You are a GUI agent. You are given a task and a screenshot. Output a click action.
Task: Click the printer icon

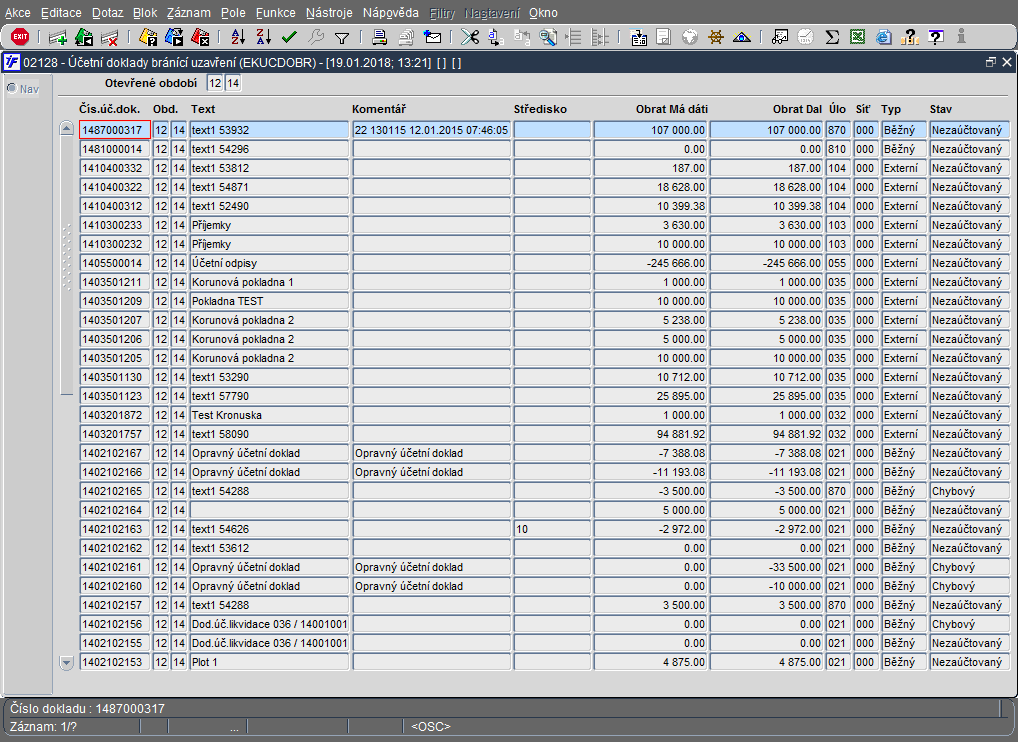[379, 38]
